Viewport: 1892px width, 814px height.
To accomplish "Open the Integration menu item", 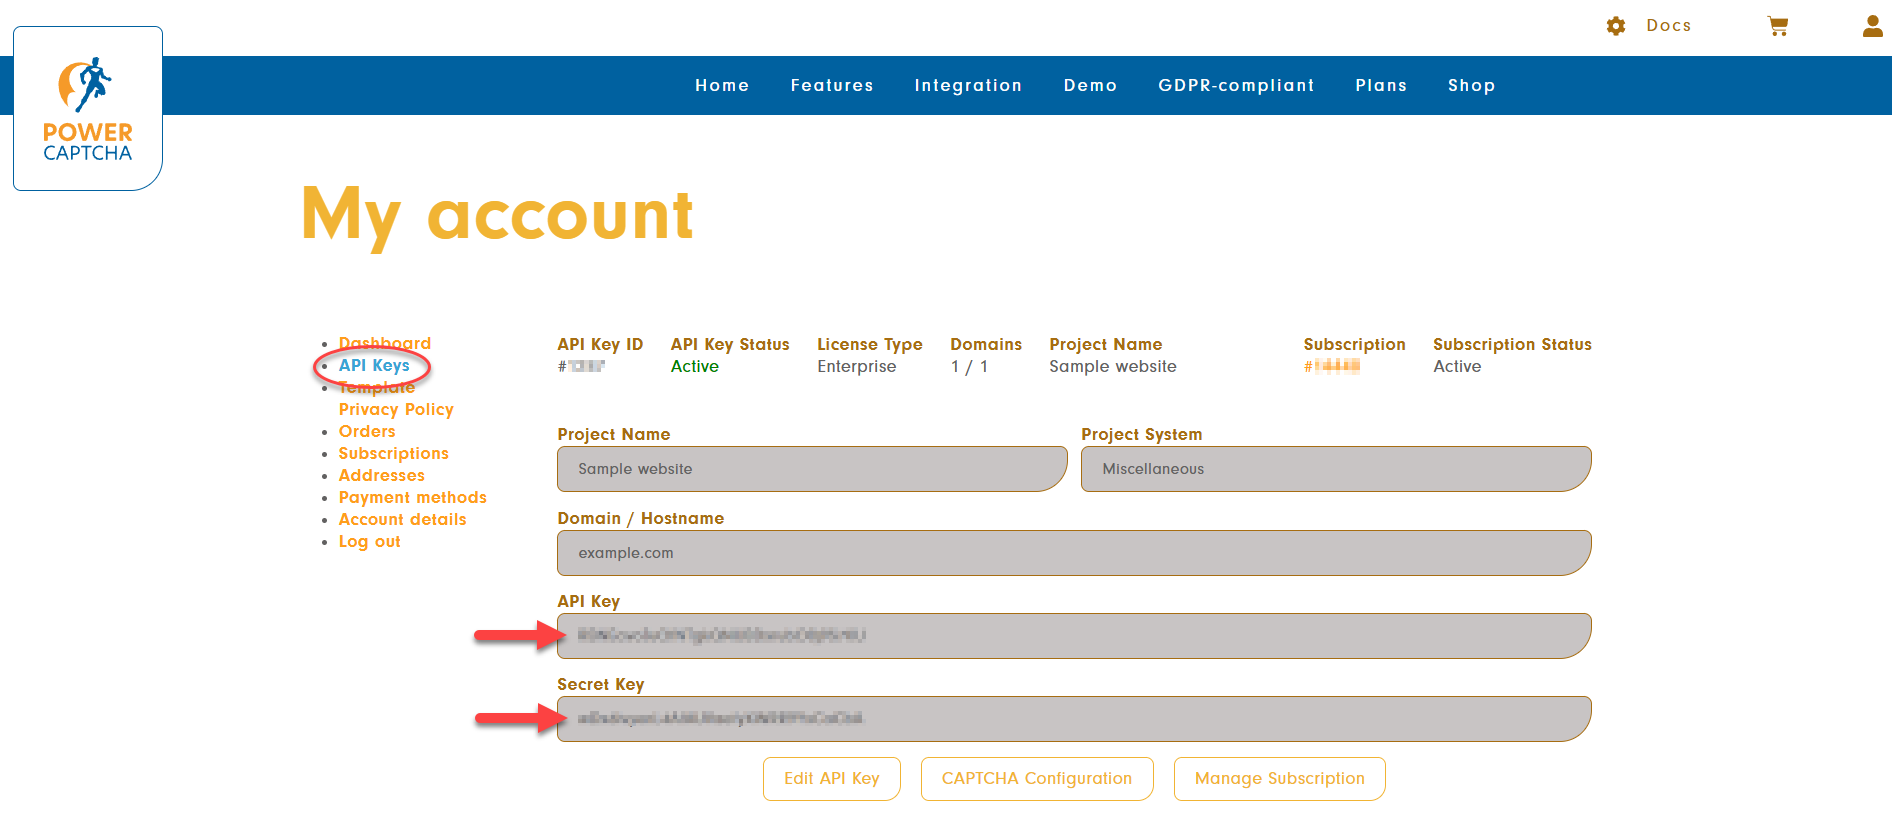I will point(968,86).
